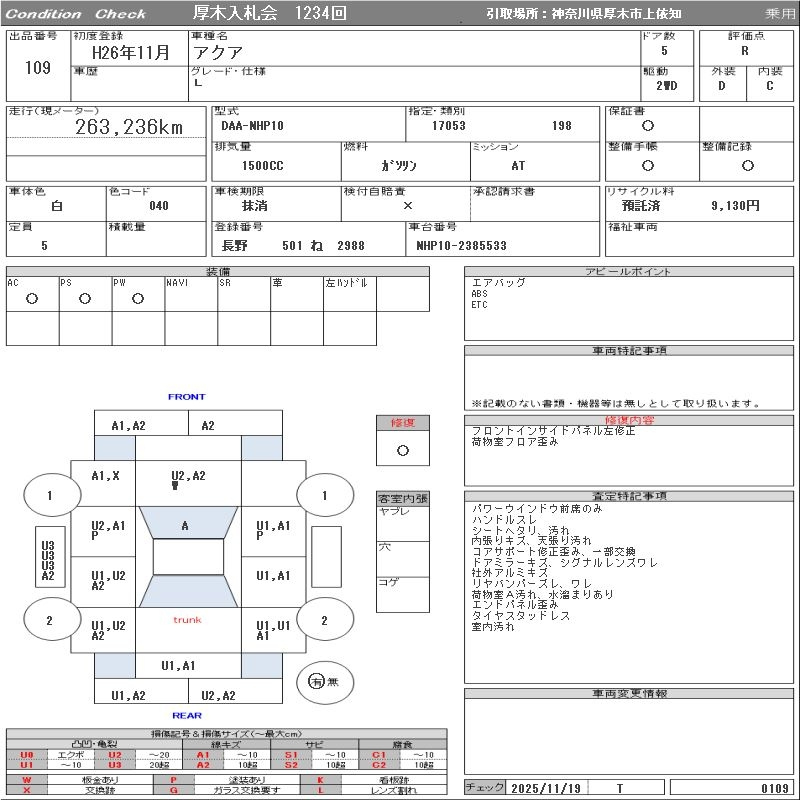Image resolution: width=800 pixels, height=800 pixels.
Task: Click the chassis number NHP10-2385533
Action: click(462, 245)
